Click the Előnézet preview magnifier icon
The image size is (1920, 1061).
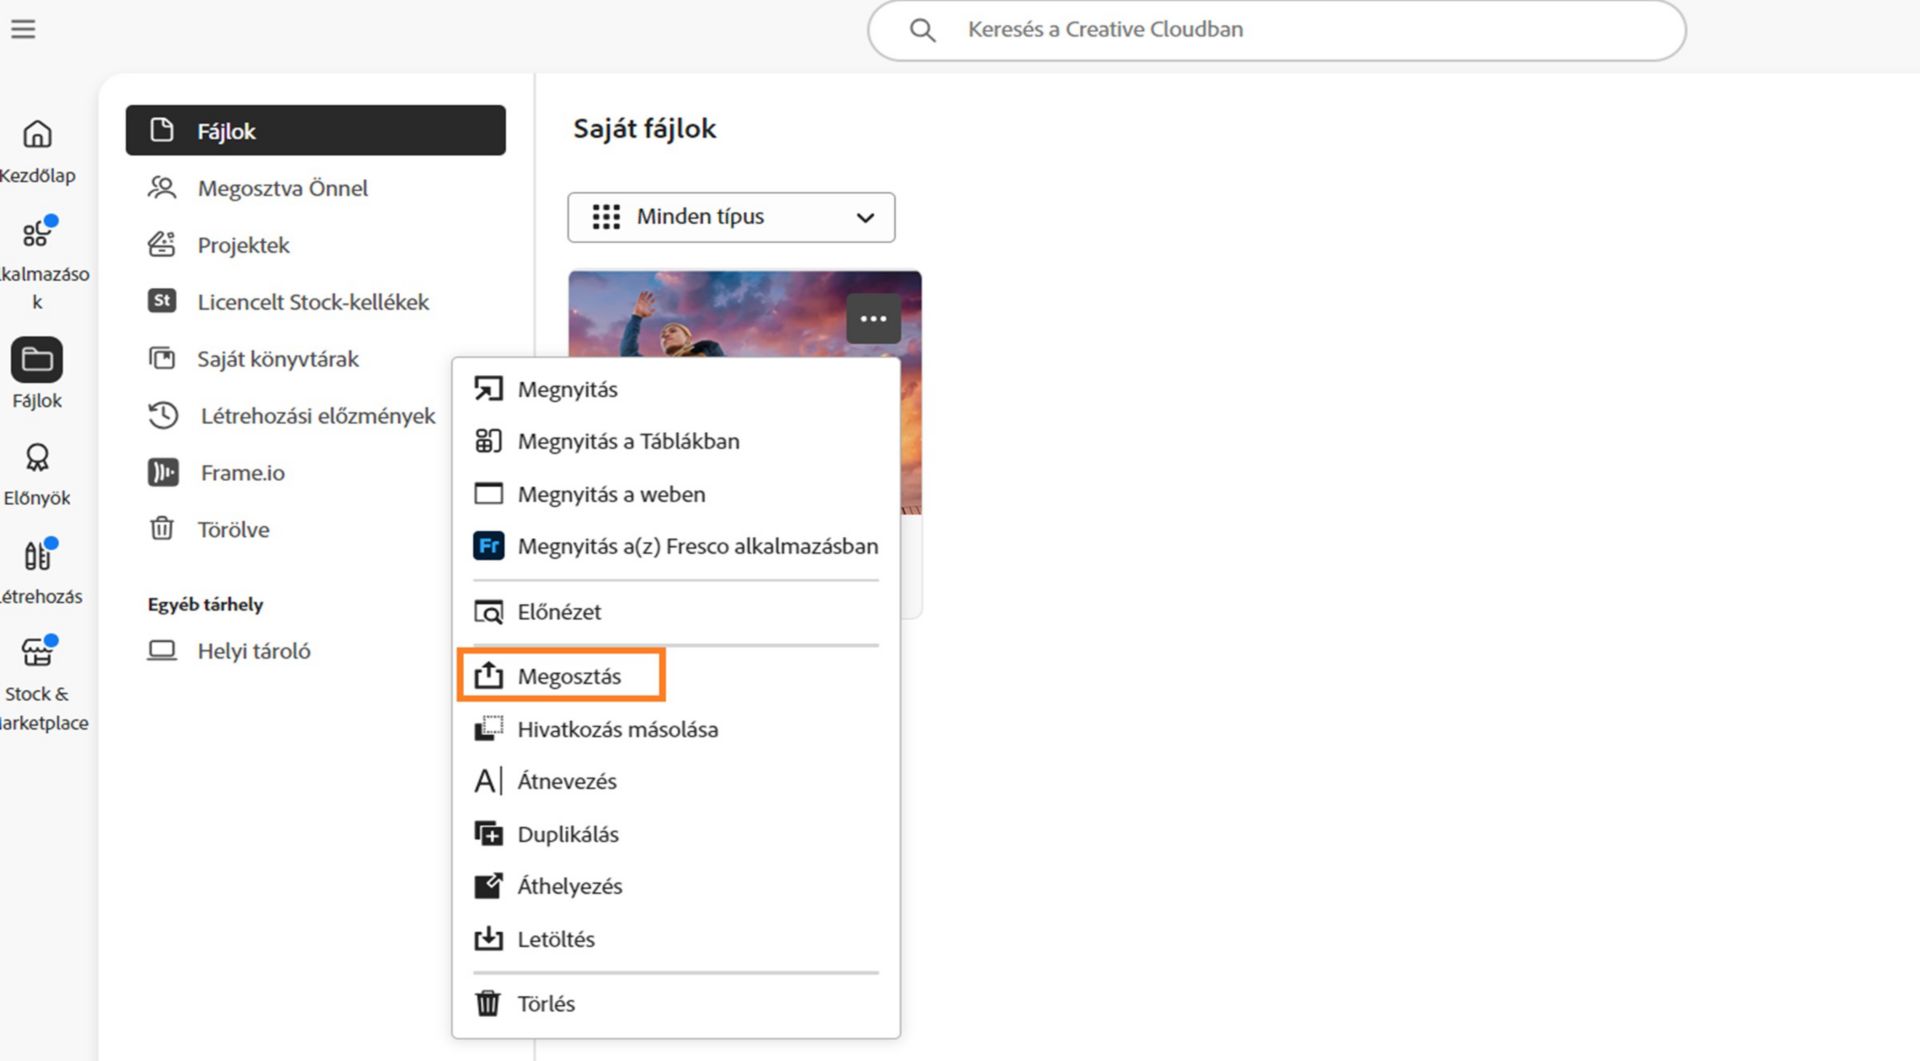(x=488, y=612)
